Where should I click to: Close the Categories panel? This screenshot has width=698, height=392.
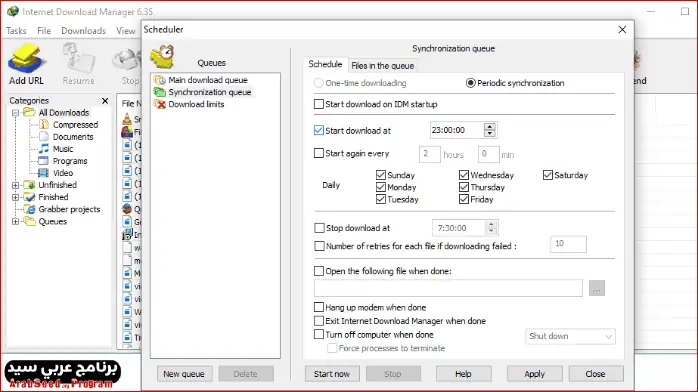tap(105, 101)
